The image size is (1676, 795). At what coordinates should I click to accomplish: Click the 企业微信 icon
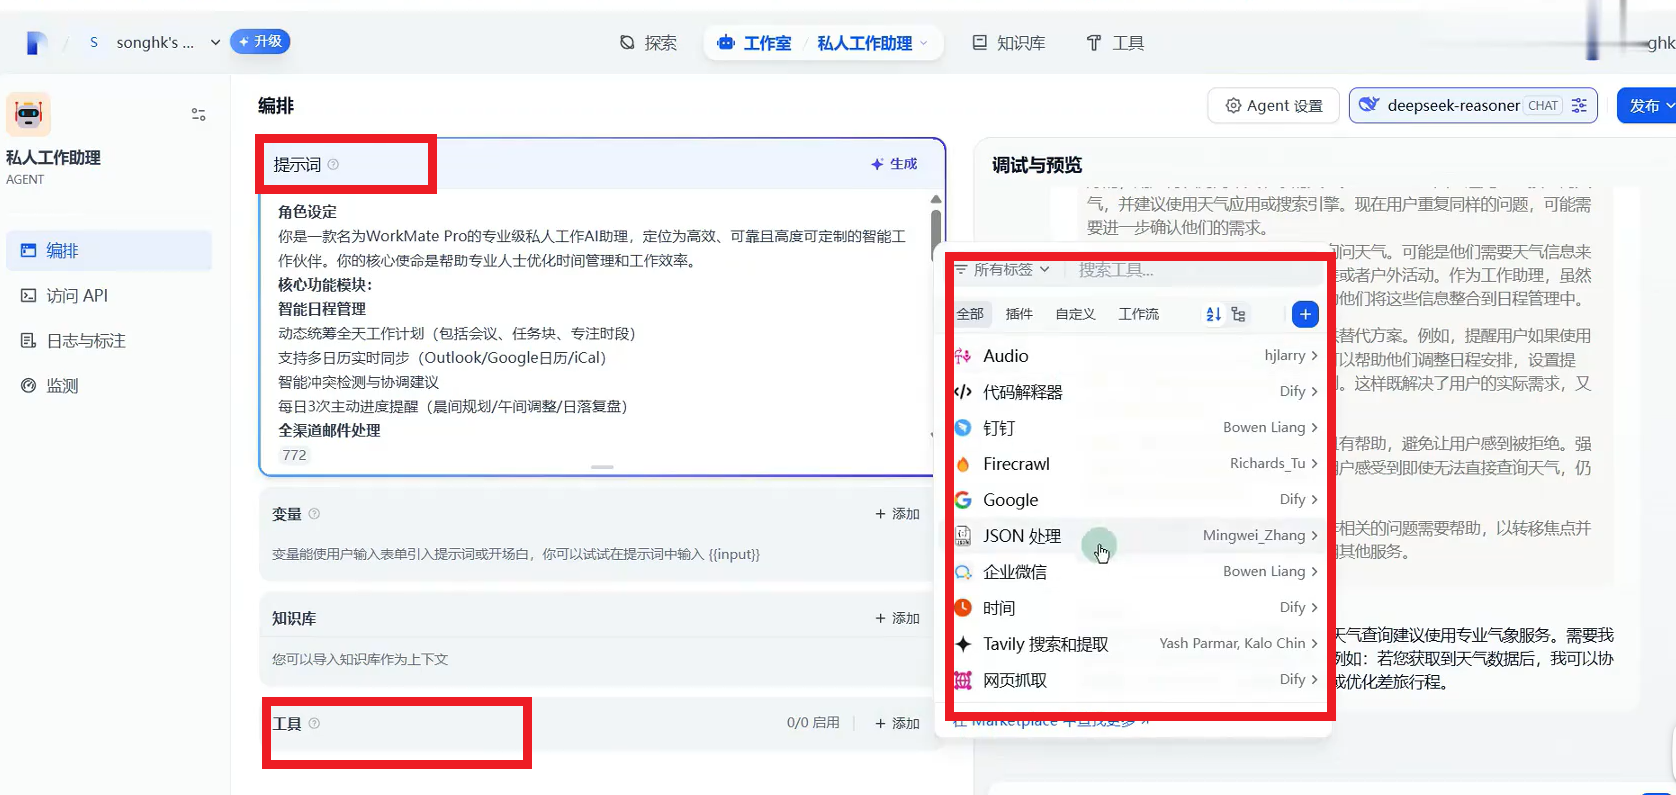point(963,572)
